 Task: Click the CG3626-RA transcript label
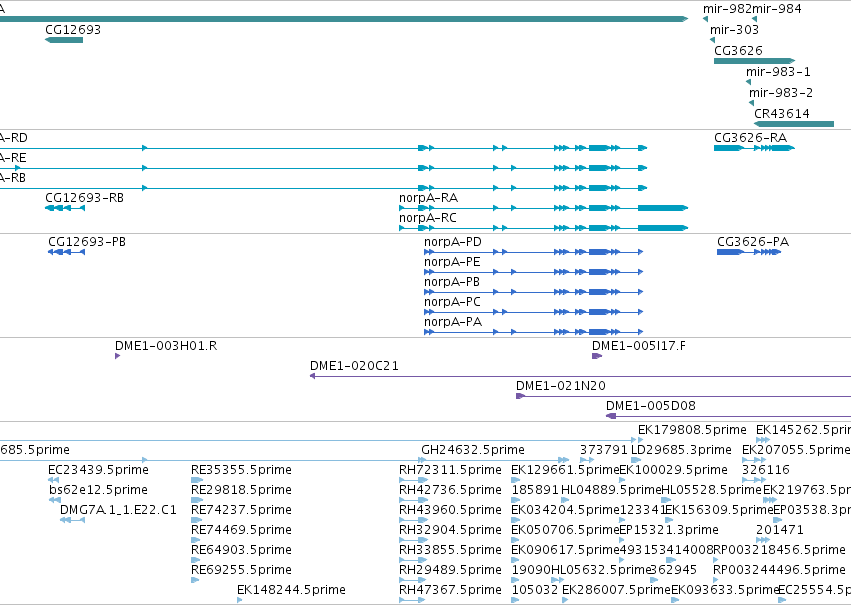[x=751, y=137]
